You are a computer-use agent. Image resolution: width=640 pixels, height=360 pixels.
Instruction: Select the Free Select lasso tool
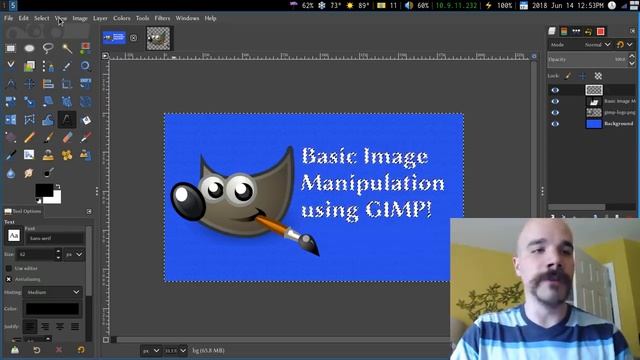point(48,48)
